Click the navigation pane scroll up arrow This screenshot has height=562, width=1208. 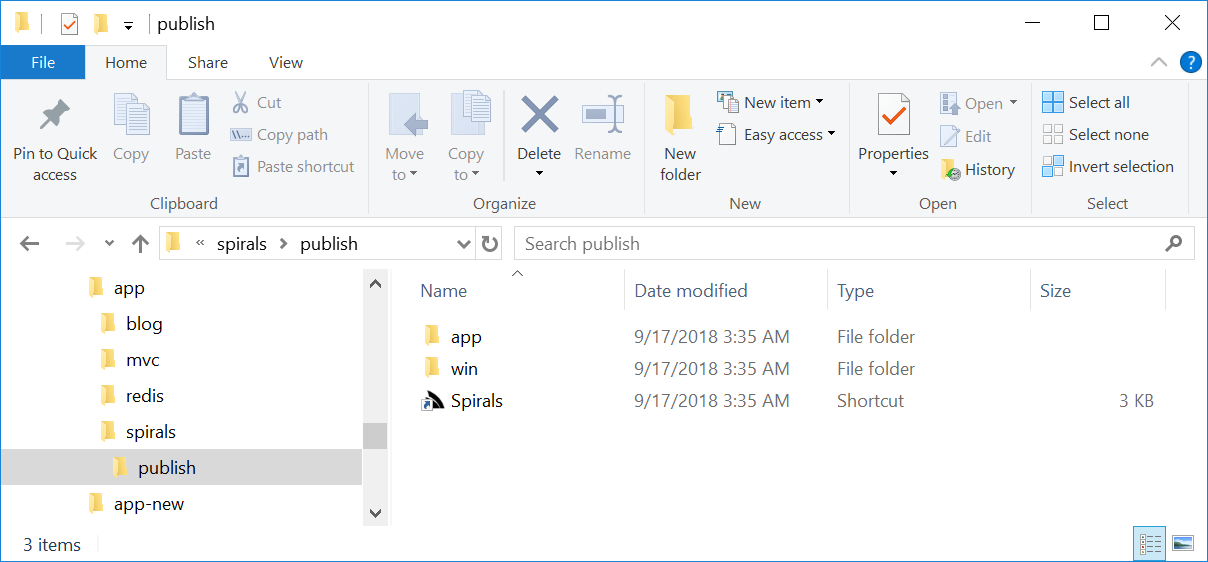pyautogui.click(x=375, y=284)
